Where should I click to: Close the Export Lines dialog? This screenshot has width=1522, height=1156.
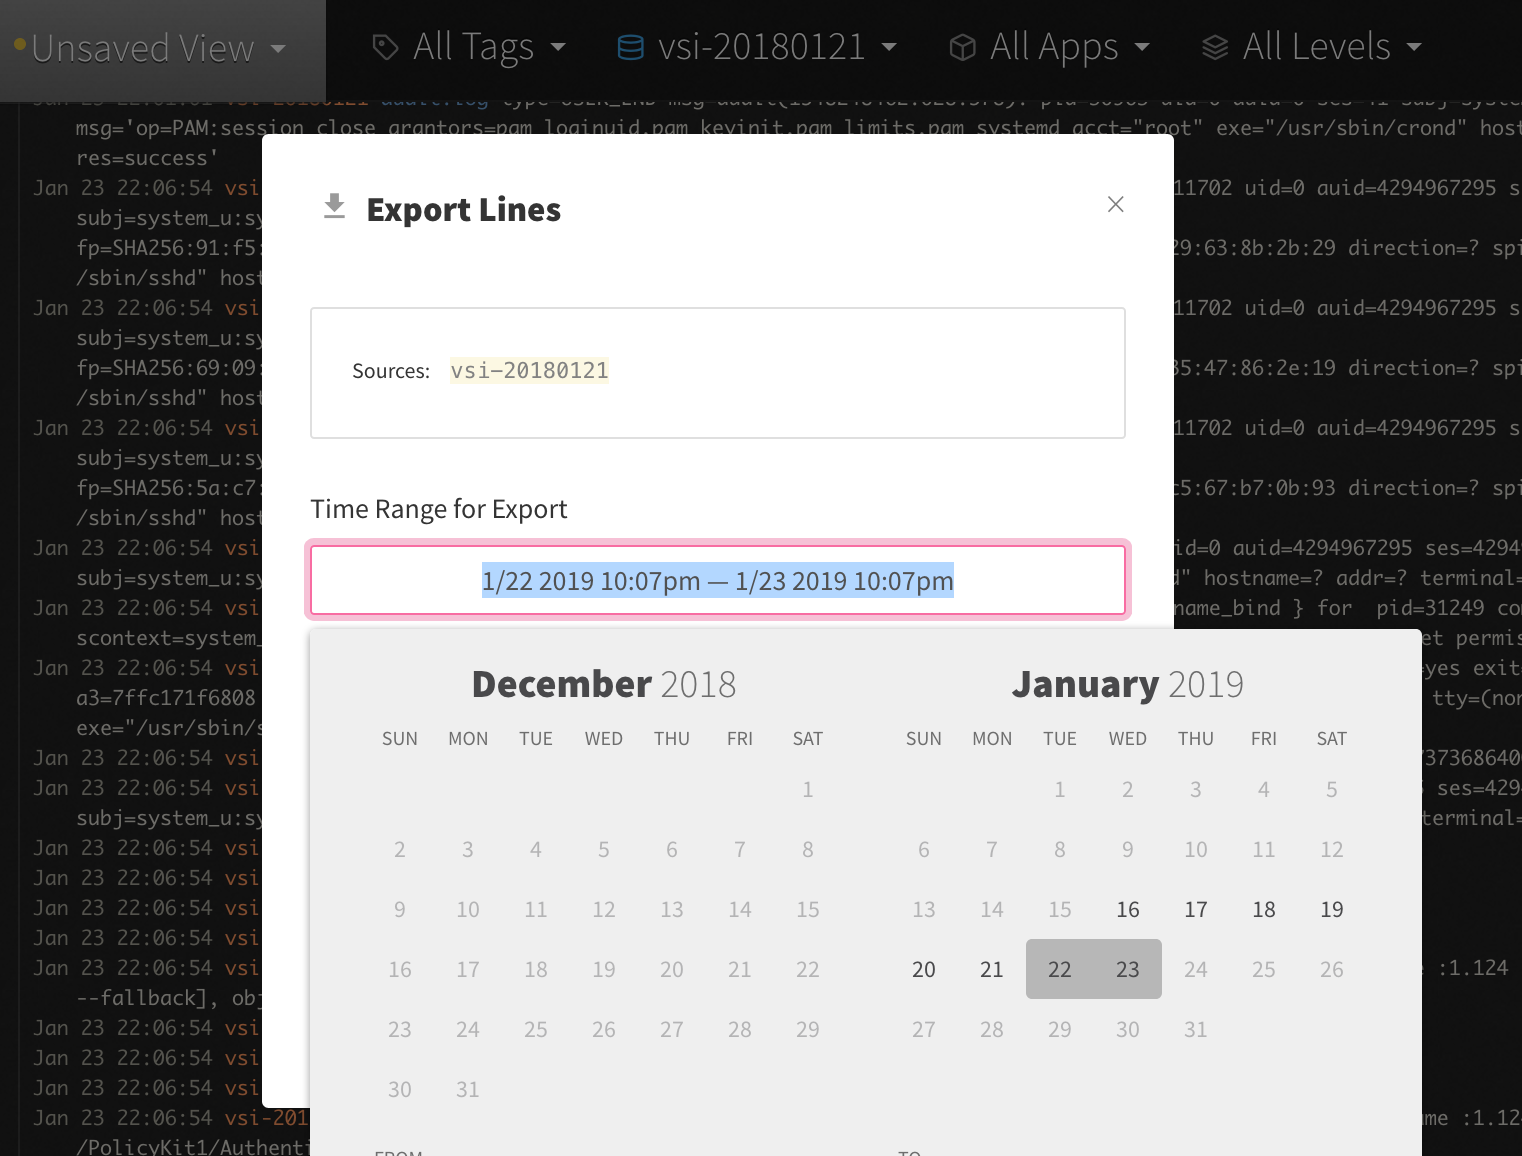(x=1115, y=204)
